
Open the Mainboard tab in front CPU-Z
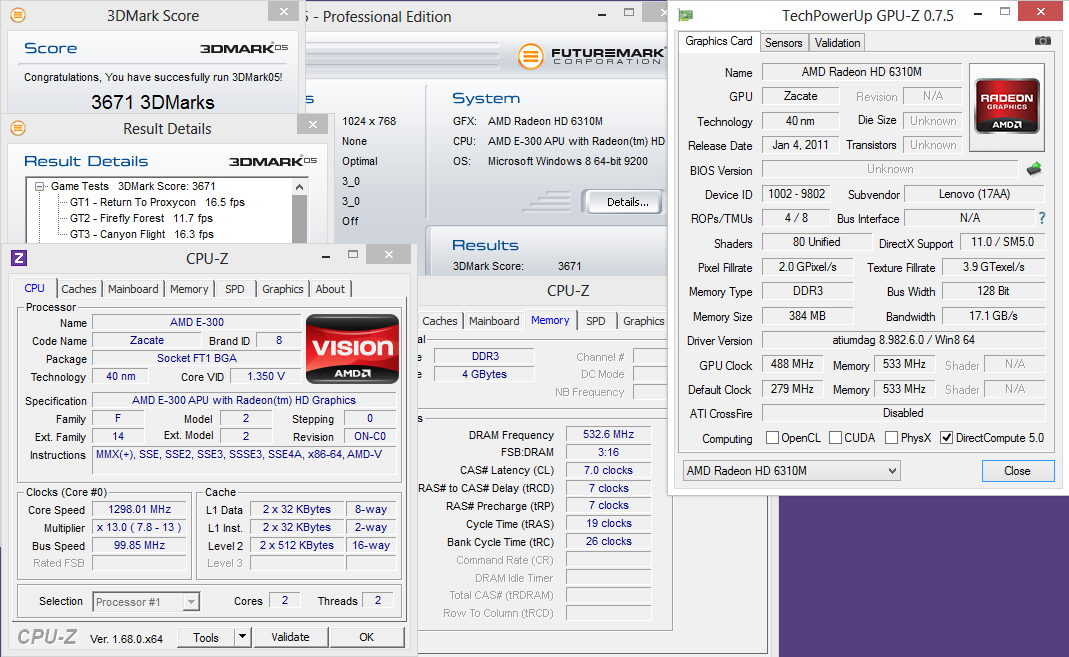point(133,289)
